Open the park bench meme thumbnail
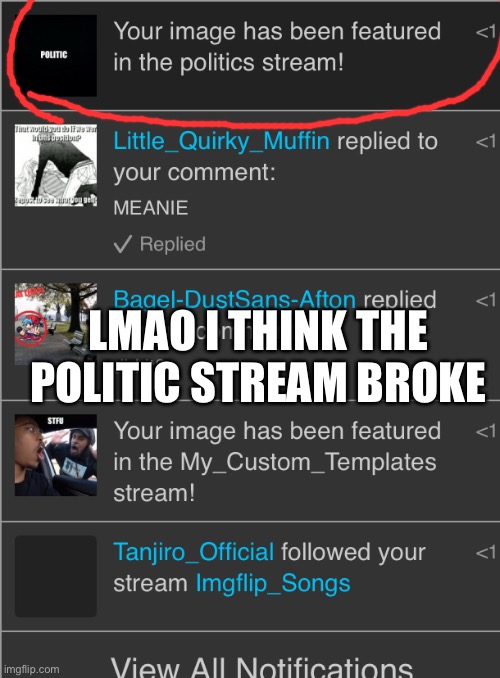 coord(56,324)
